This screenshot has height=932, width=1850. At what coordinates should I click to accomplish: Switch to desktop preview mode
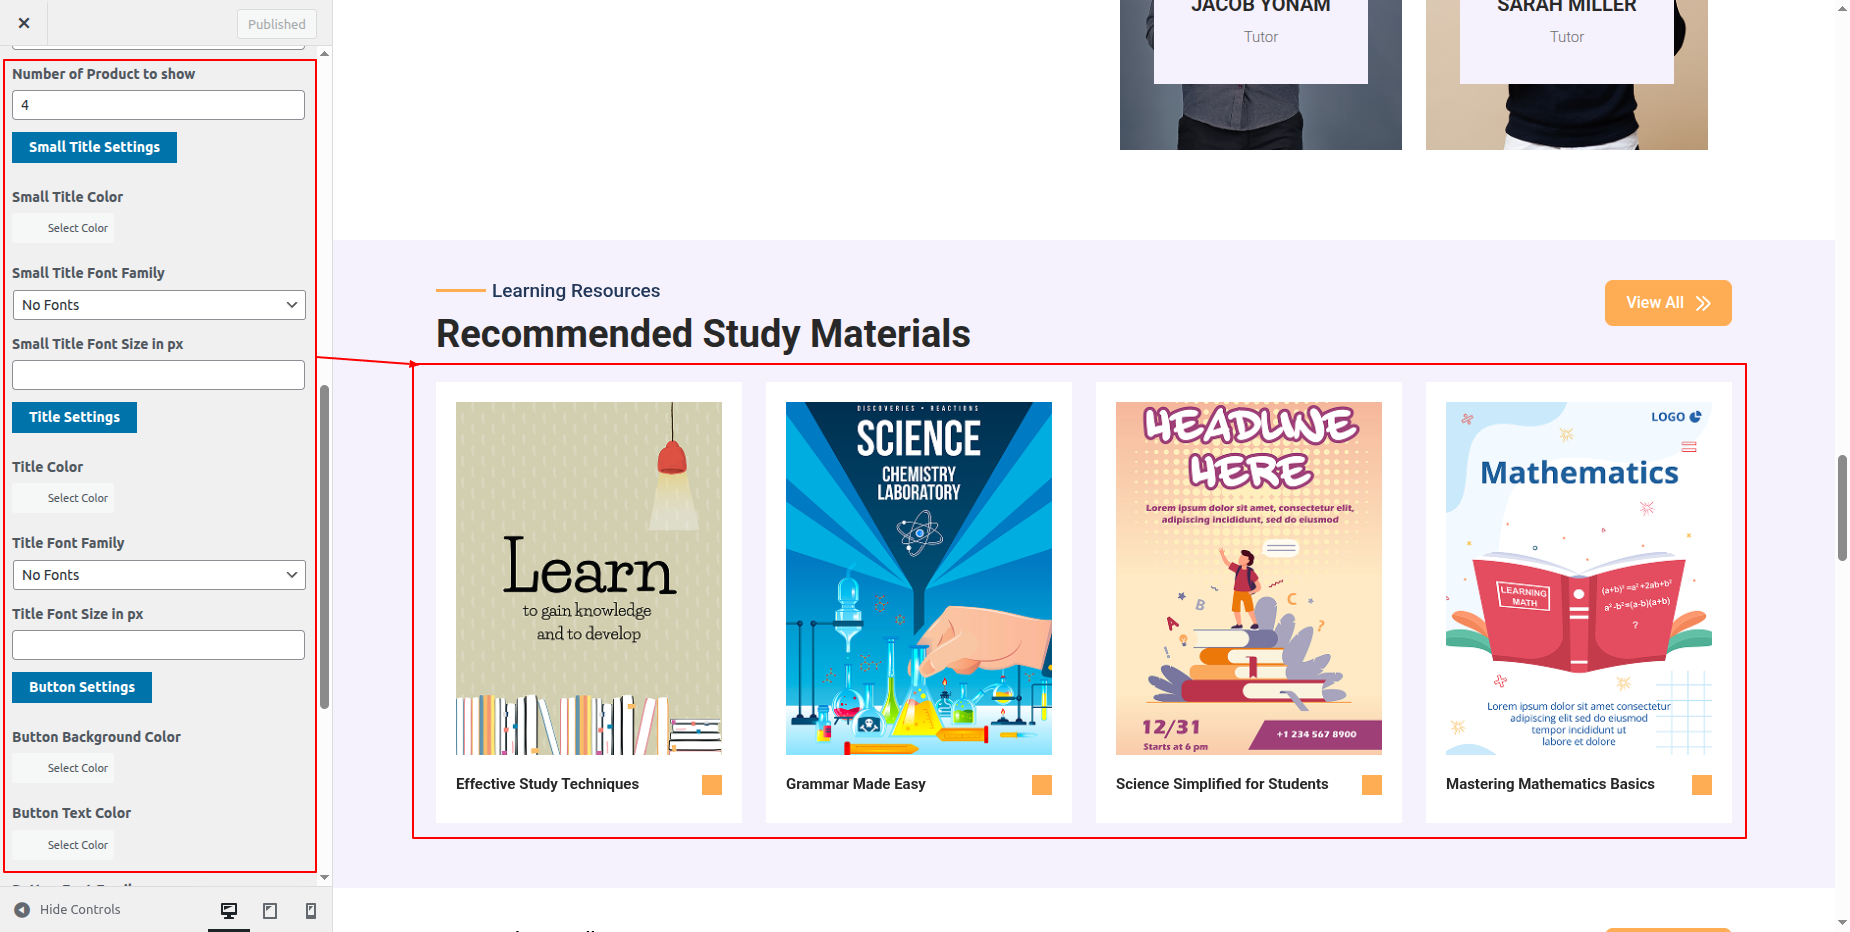229,910
